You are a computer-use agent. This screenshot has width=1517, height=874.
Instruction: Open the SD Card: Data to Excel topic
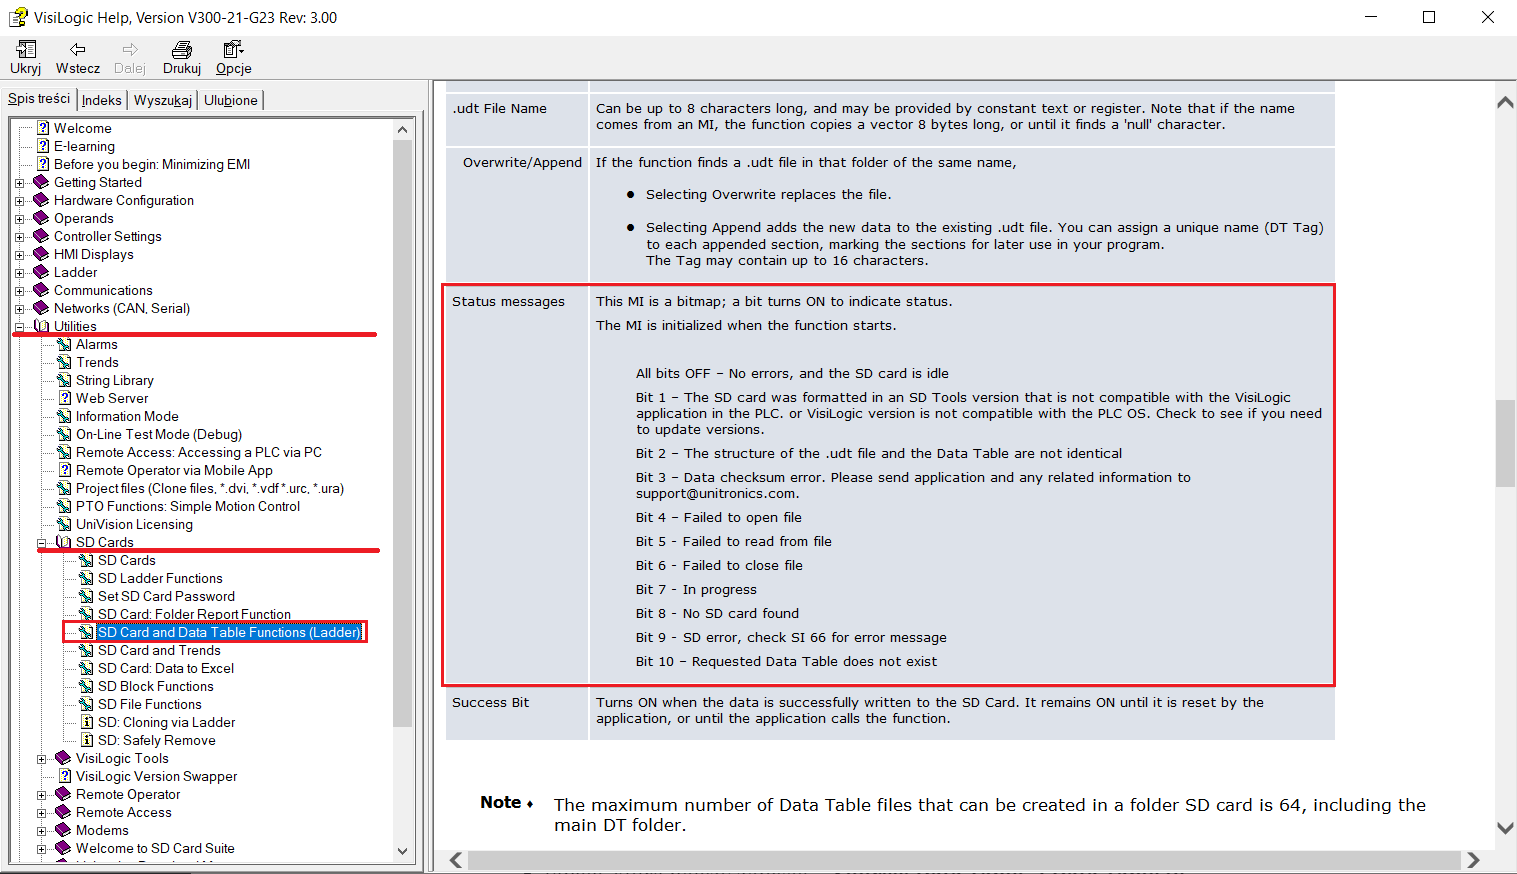coord(166,668)
